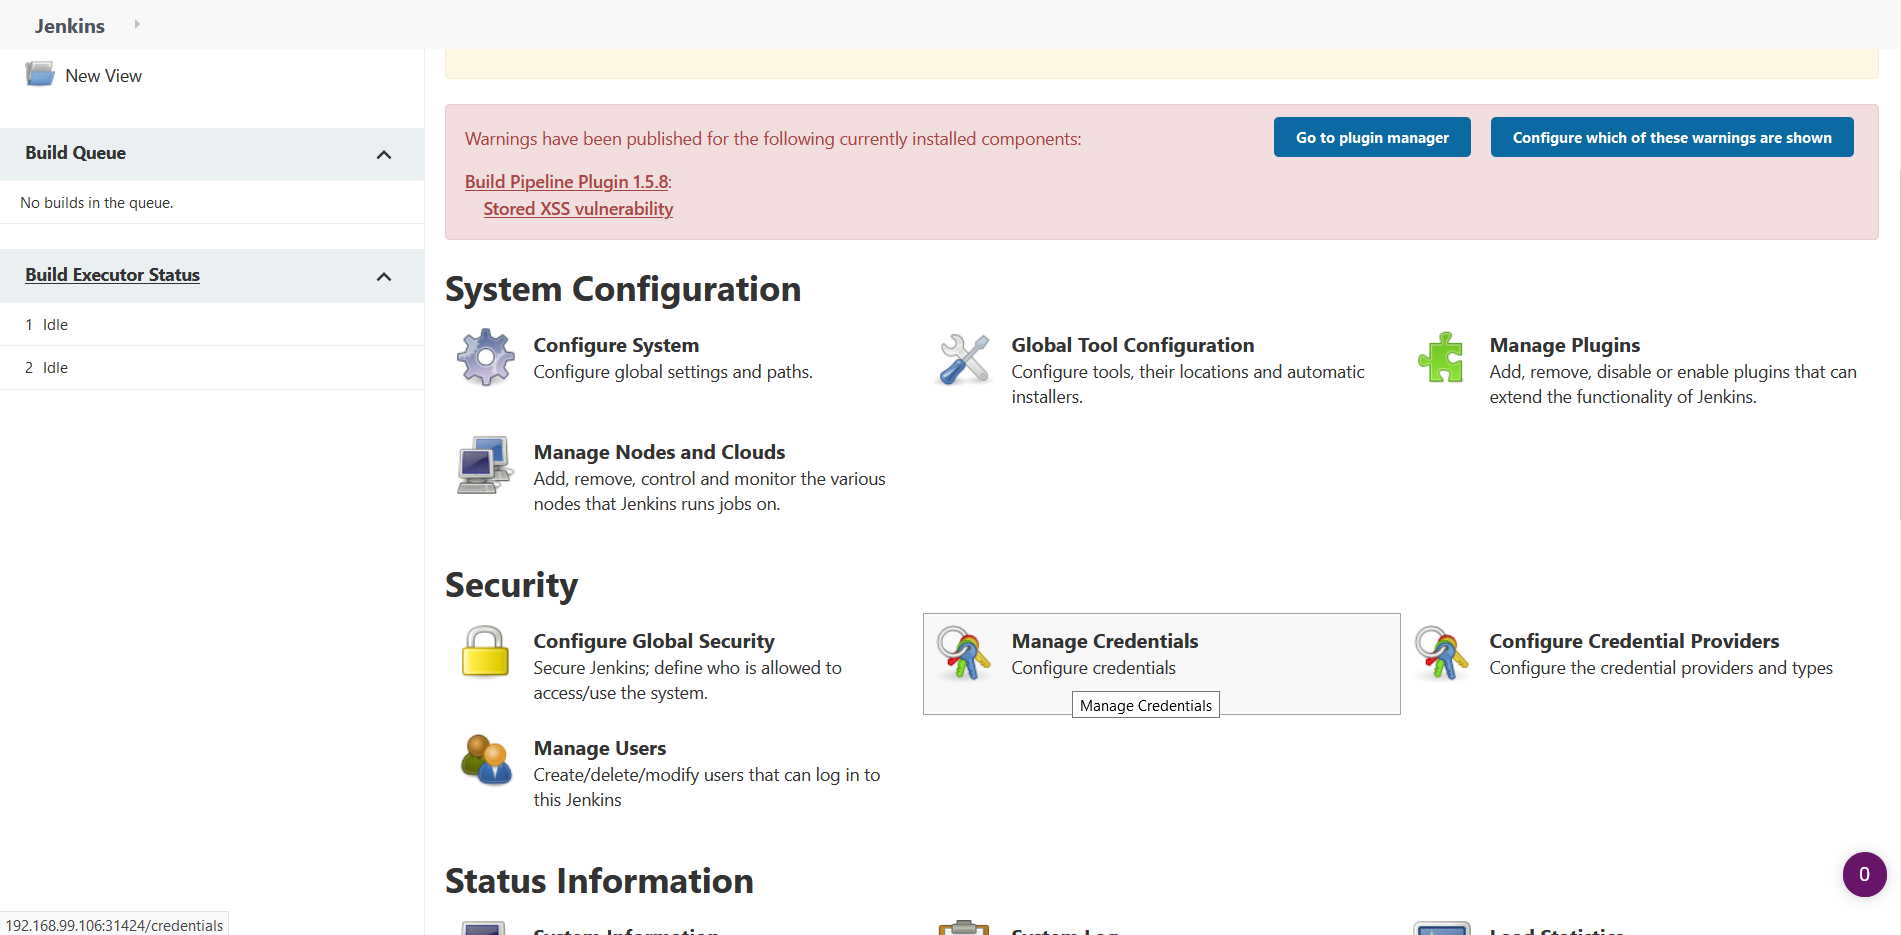1901x935 pixels.
Task: Select executor 1 Idle row
Action: (212, 324)
